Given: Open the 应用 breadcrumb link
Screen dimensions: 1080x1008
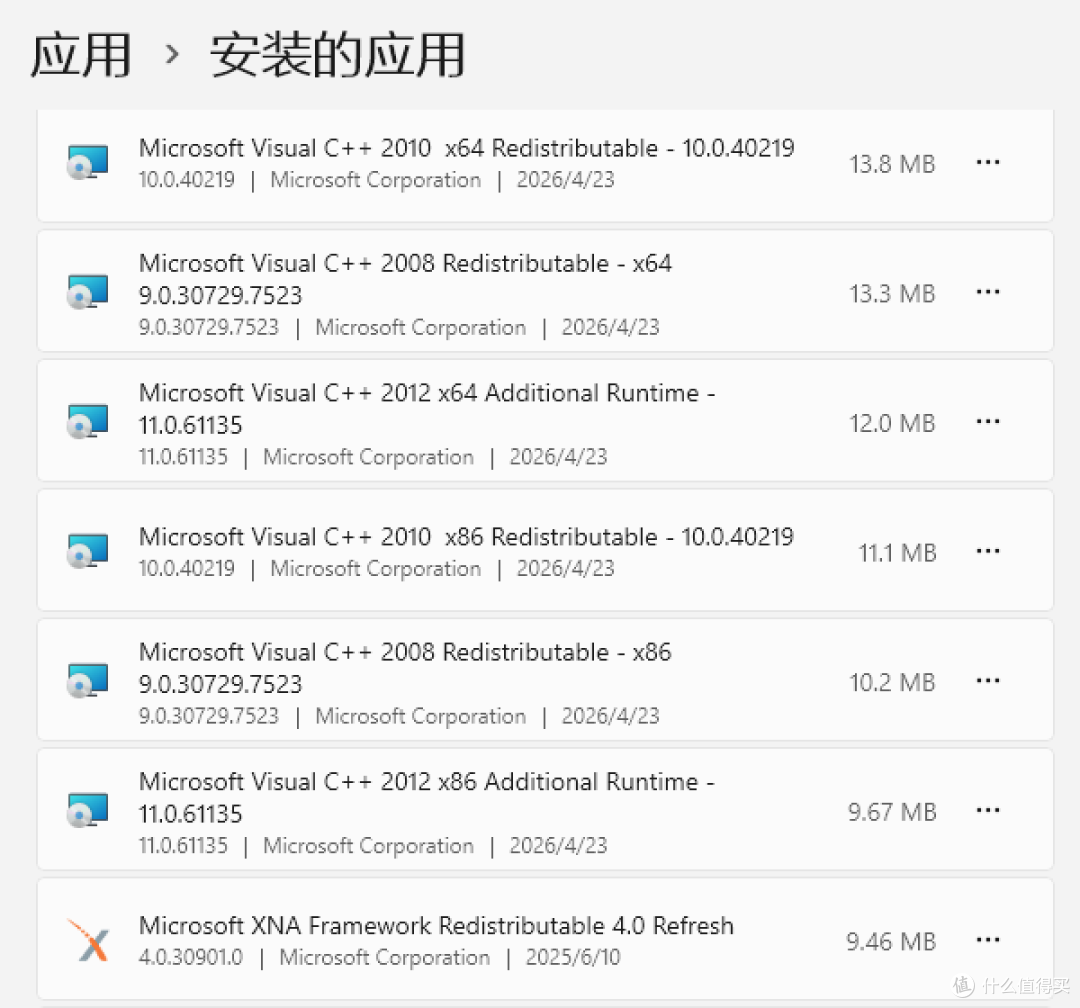Looking at the screenshot, I should (81, 54).
